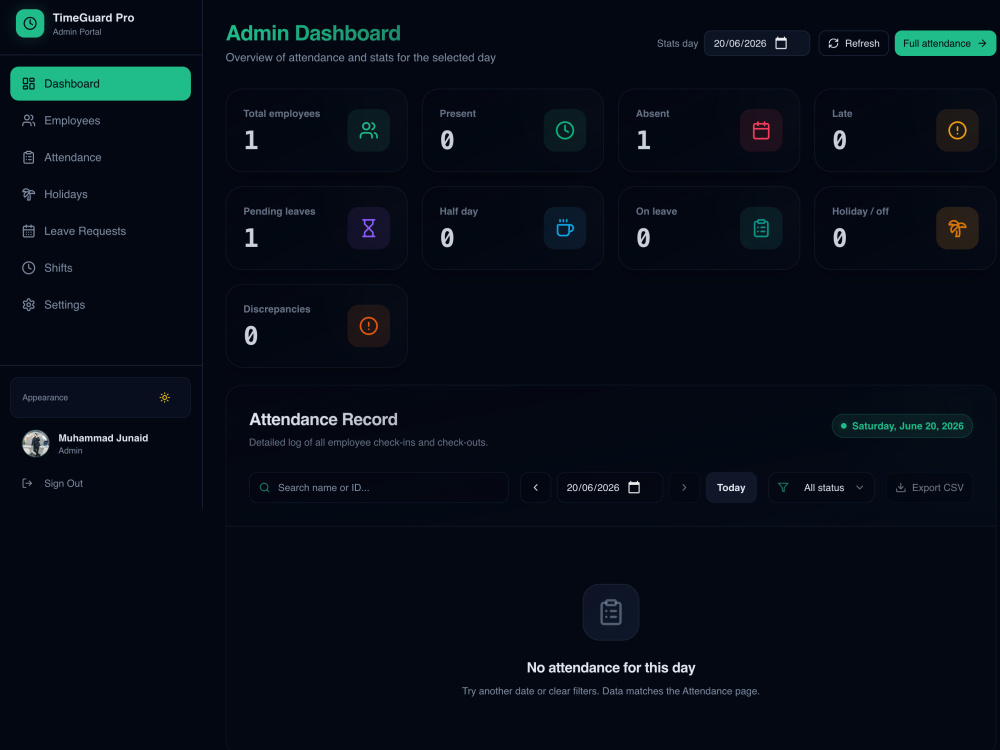Toggle appearance with the sun icon

point(165,397)
